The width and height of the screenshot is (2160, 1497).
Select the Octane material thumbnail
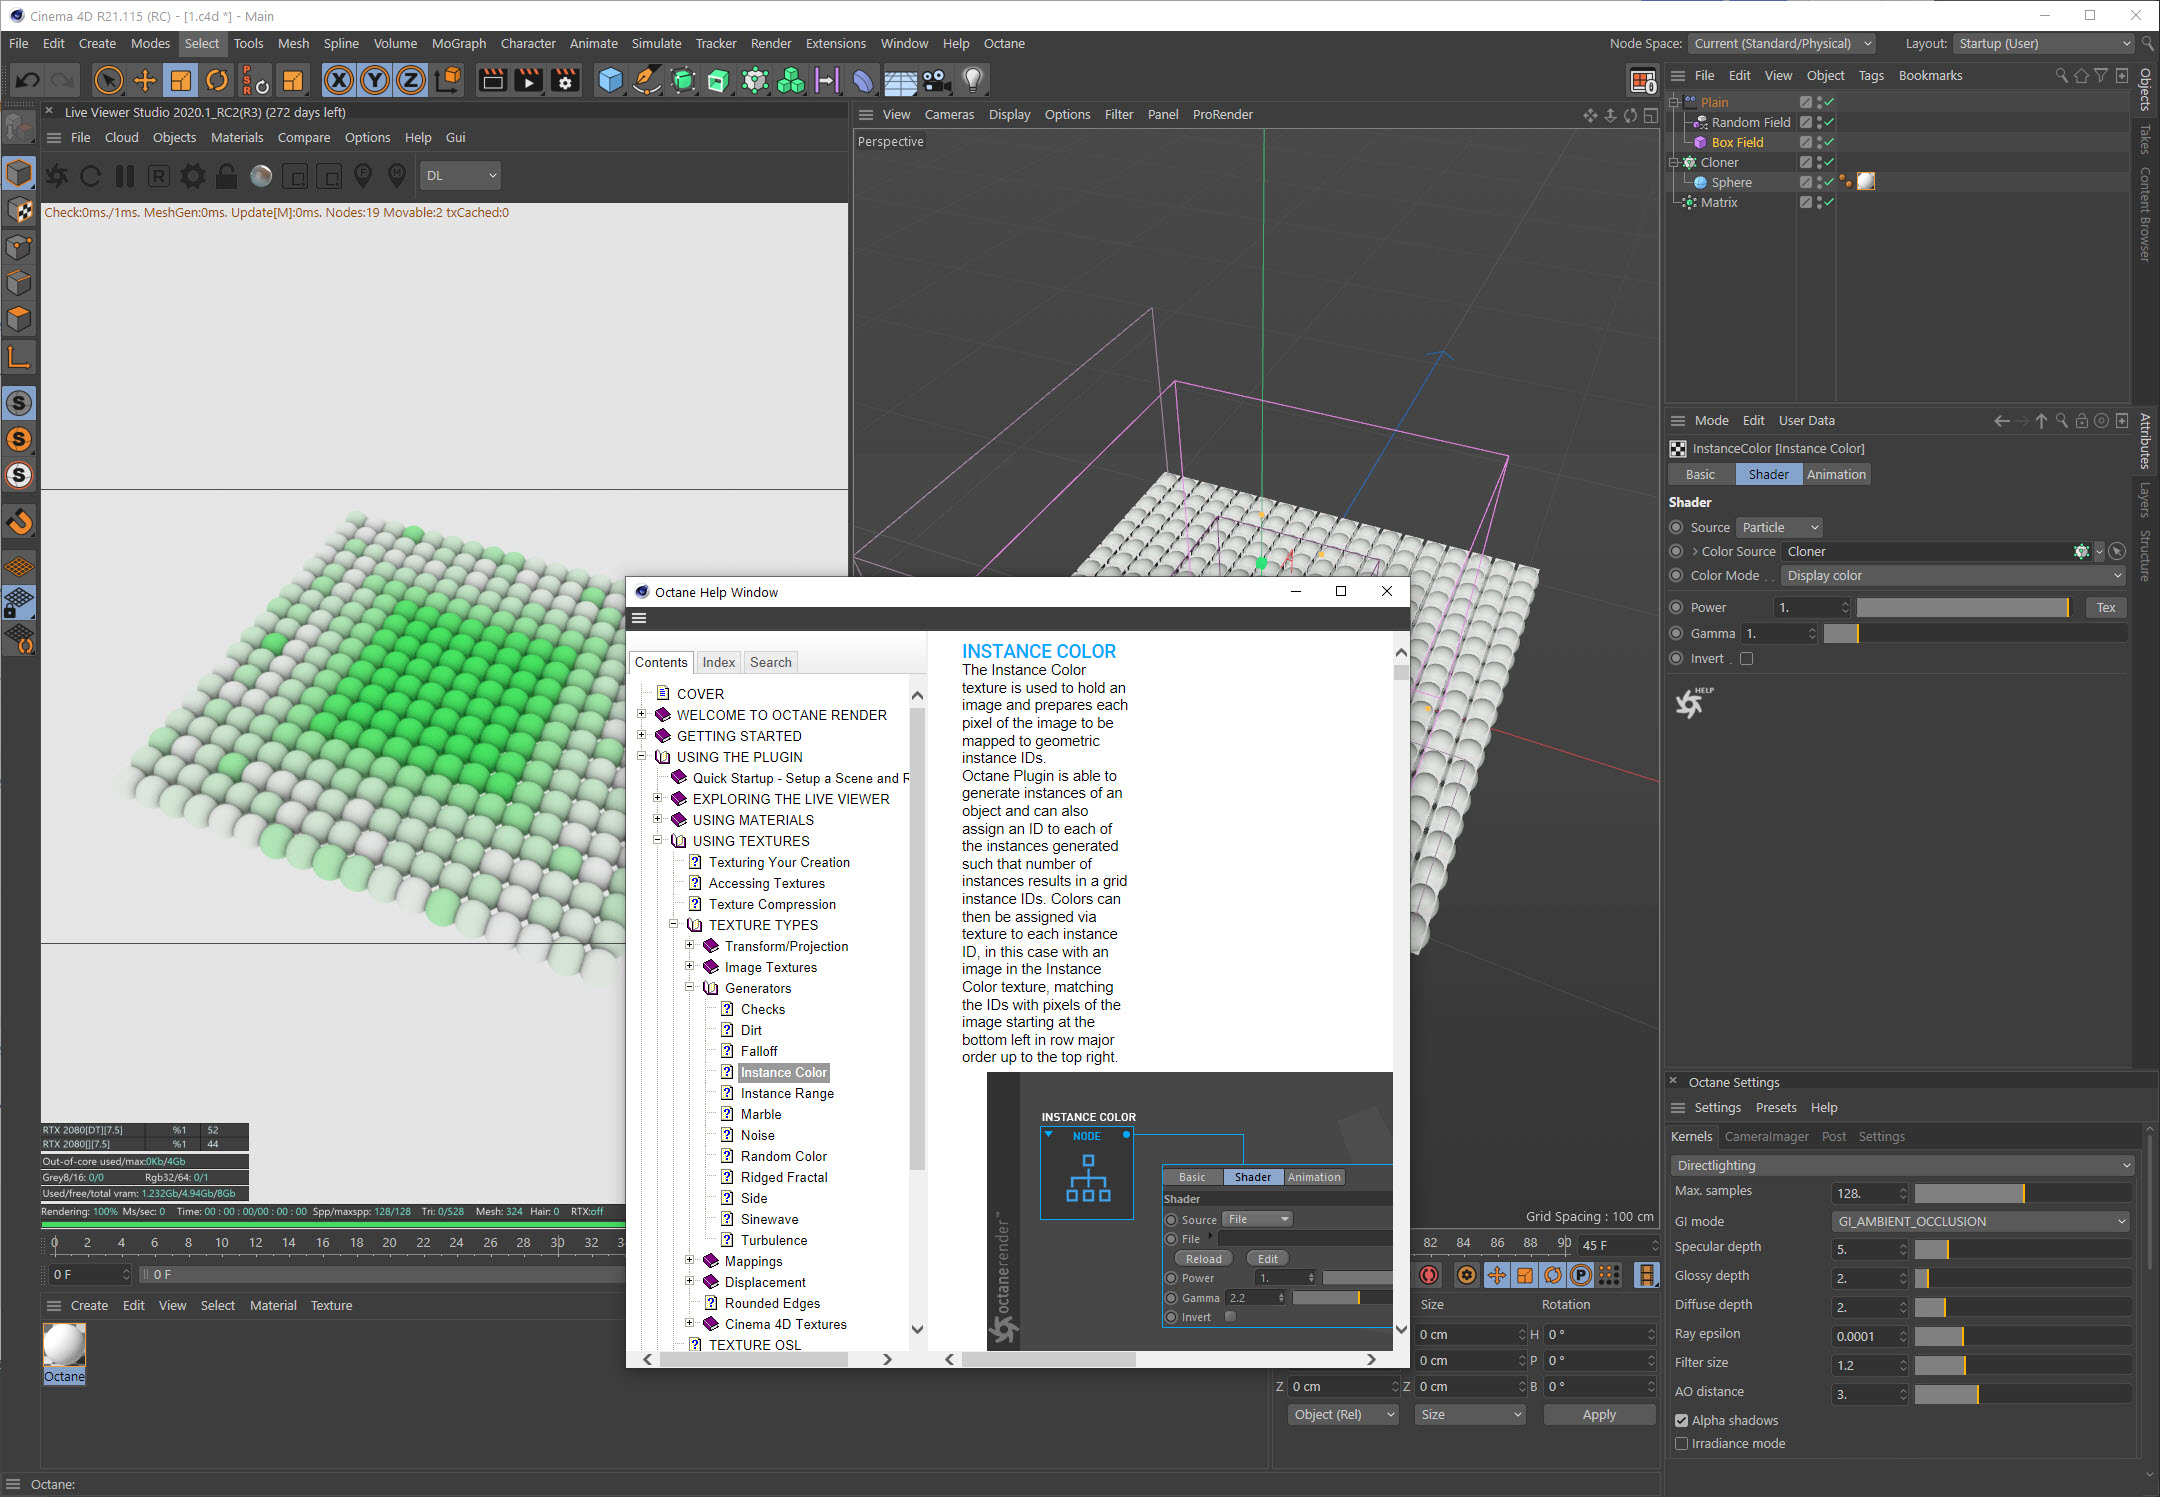(64, 1345)
